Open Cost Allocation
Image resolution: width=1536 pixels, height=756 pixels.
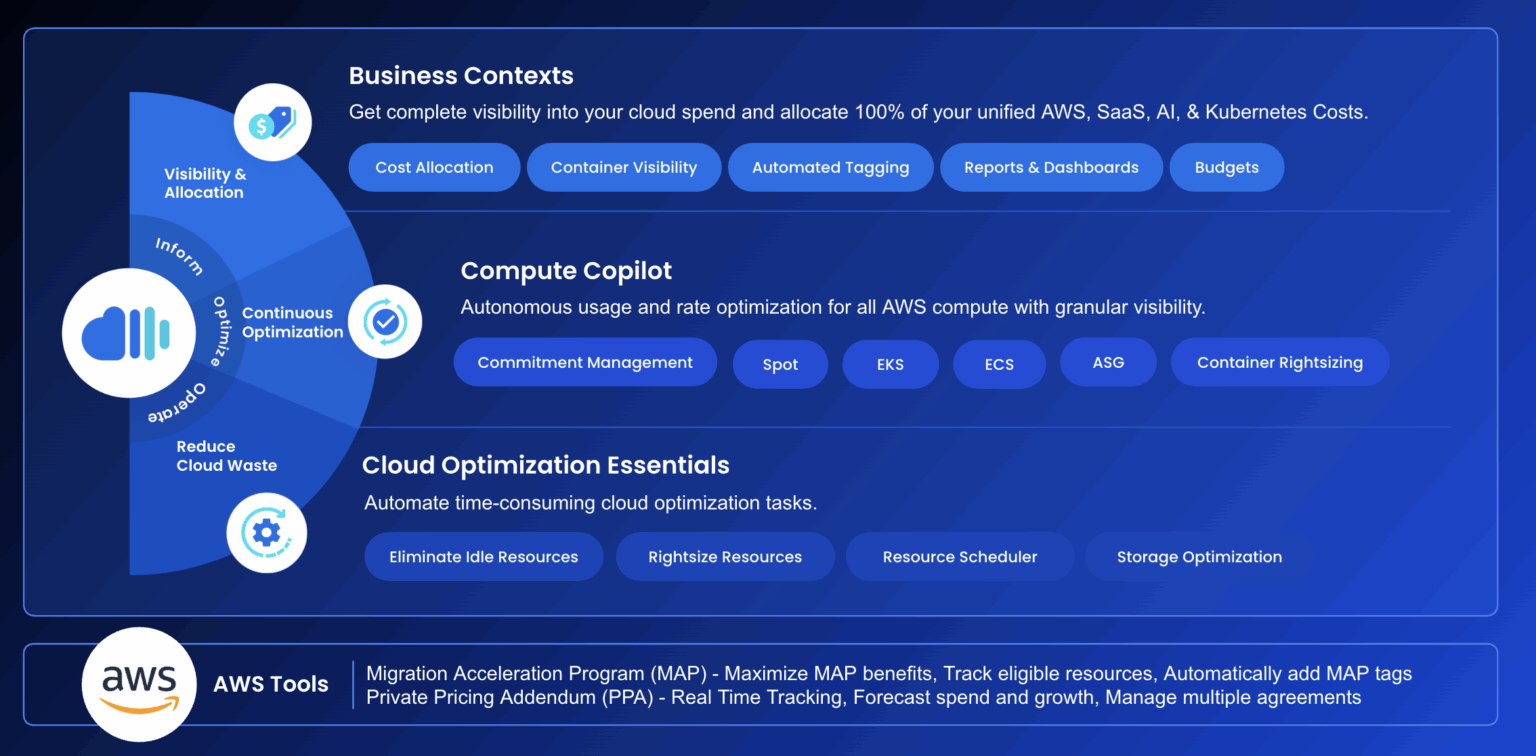(x=433, y=167)
